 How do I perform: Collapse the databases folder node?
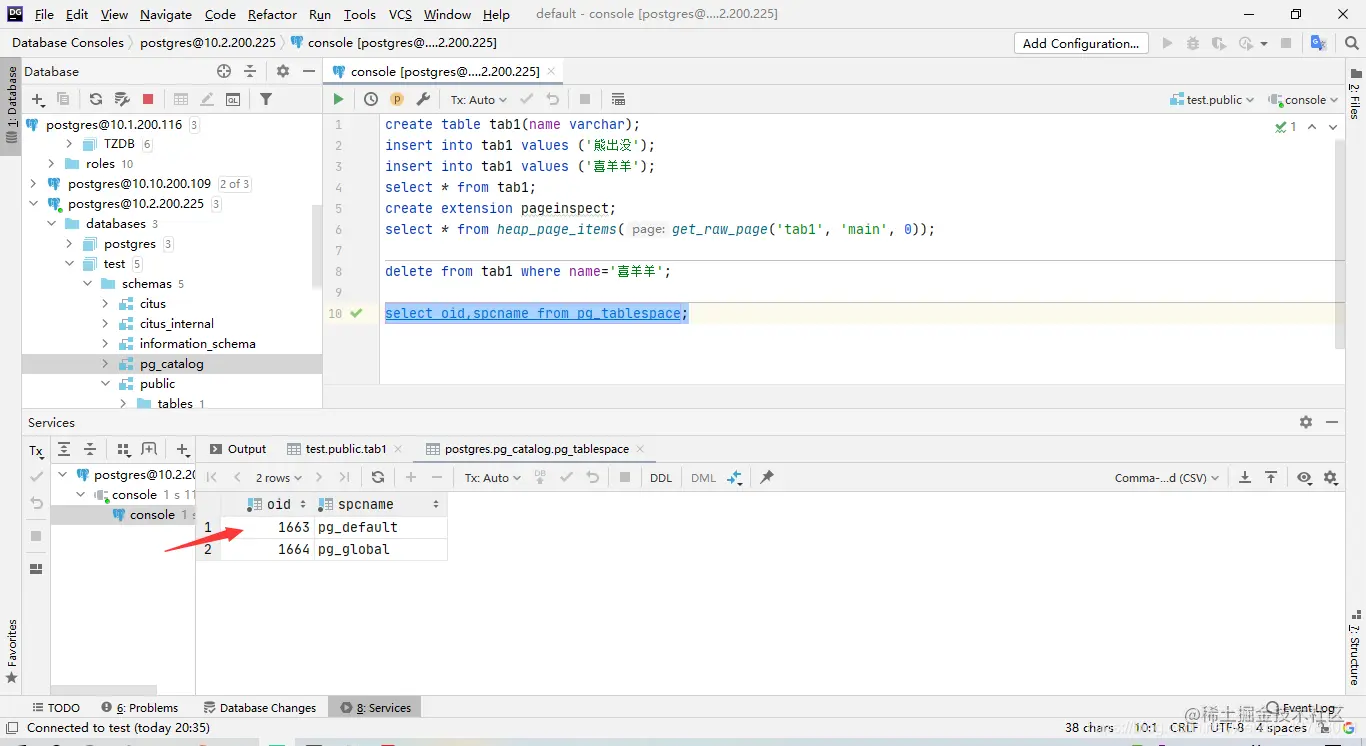click(50, 223)
